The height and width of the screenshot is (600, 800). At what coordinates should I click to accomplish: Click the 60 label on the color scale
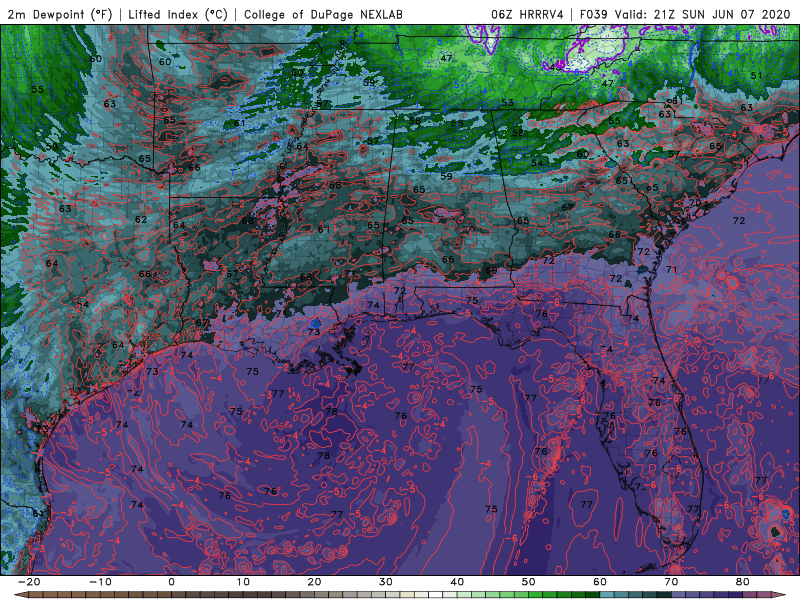(x=600, y=582)
